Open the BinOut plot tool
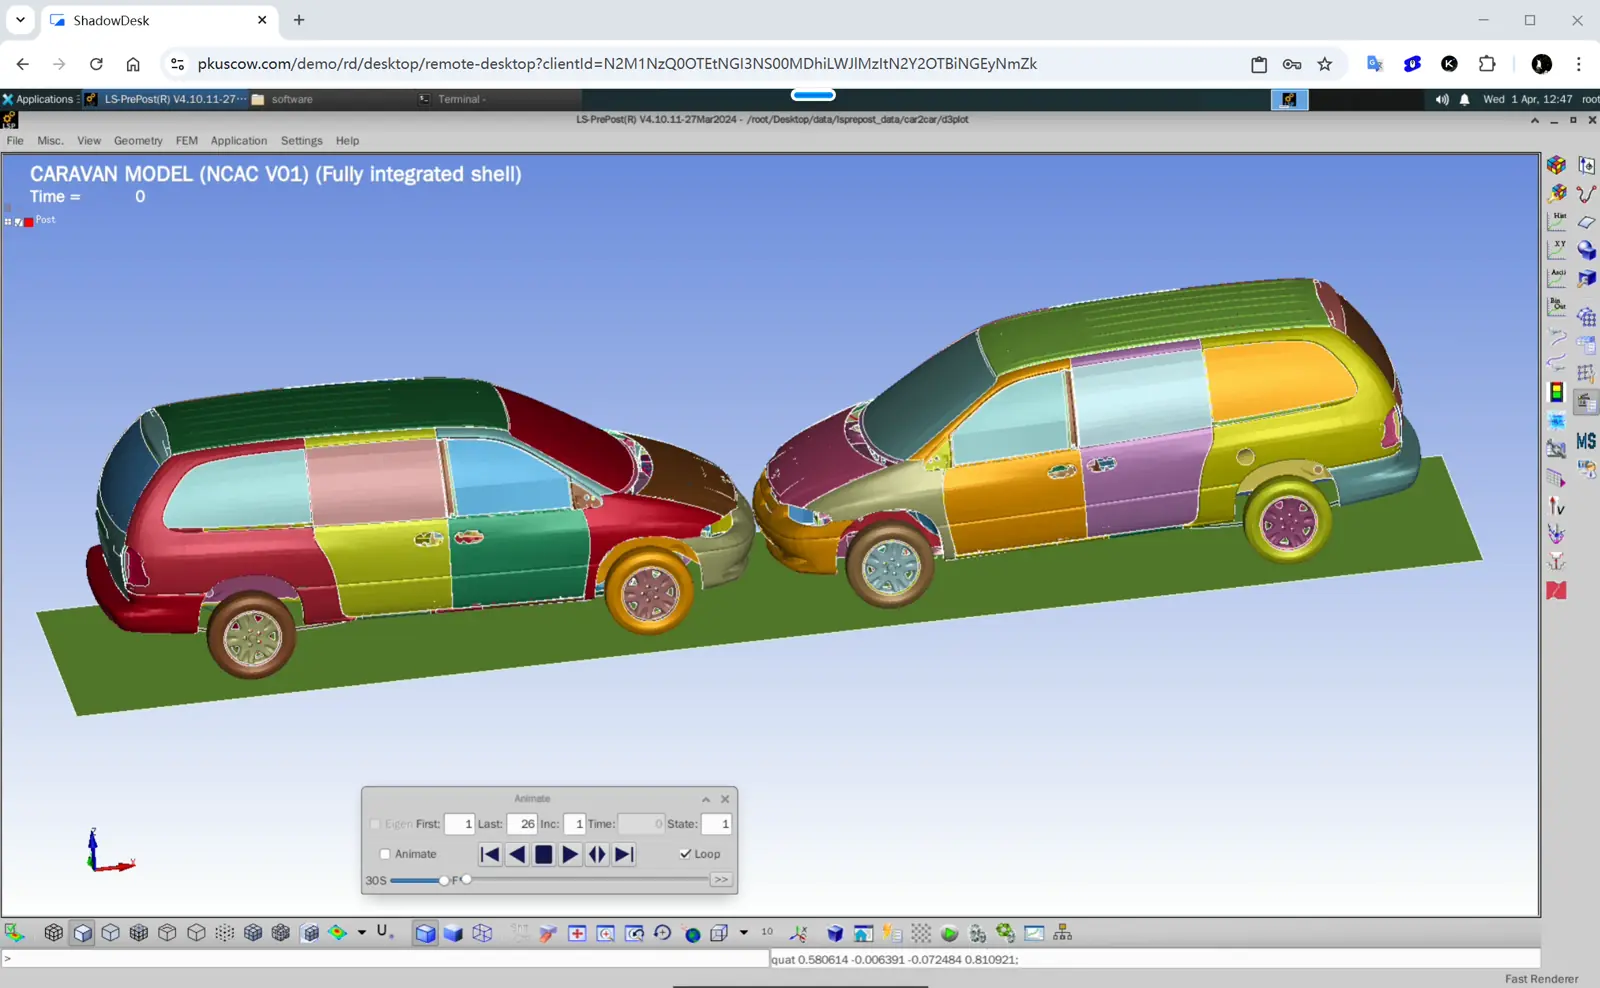This screenshot has width=1600, height=988. tap(1557, 305)
